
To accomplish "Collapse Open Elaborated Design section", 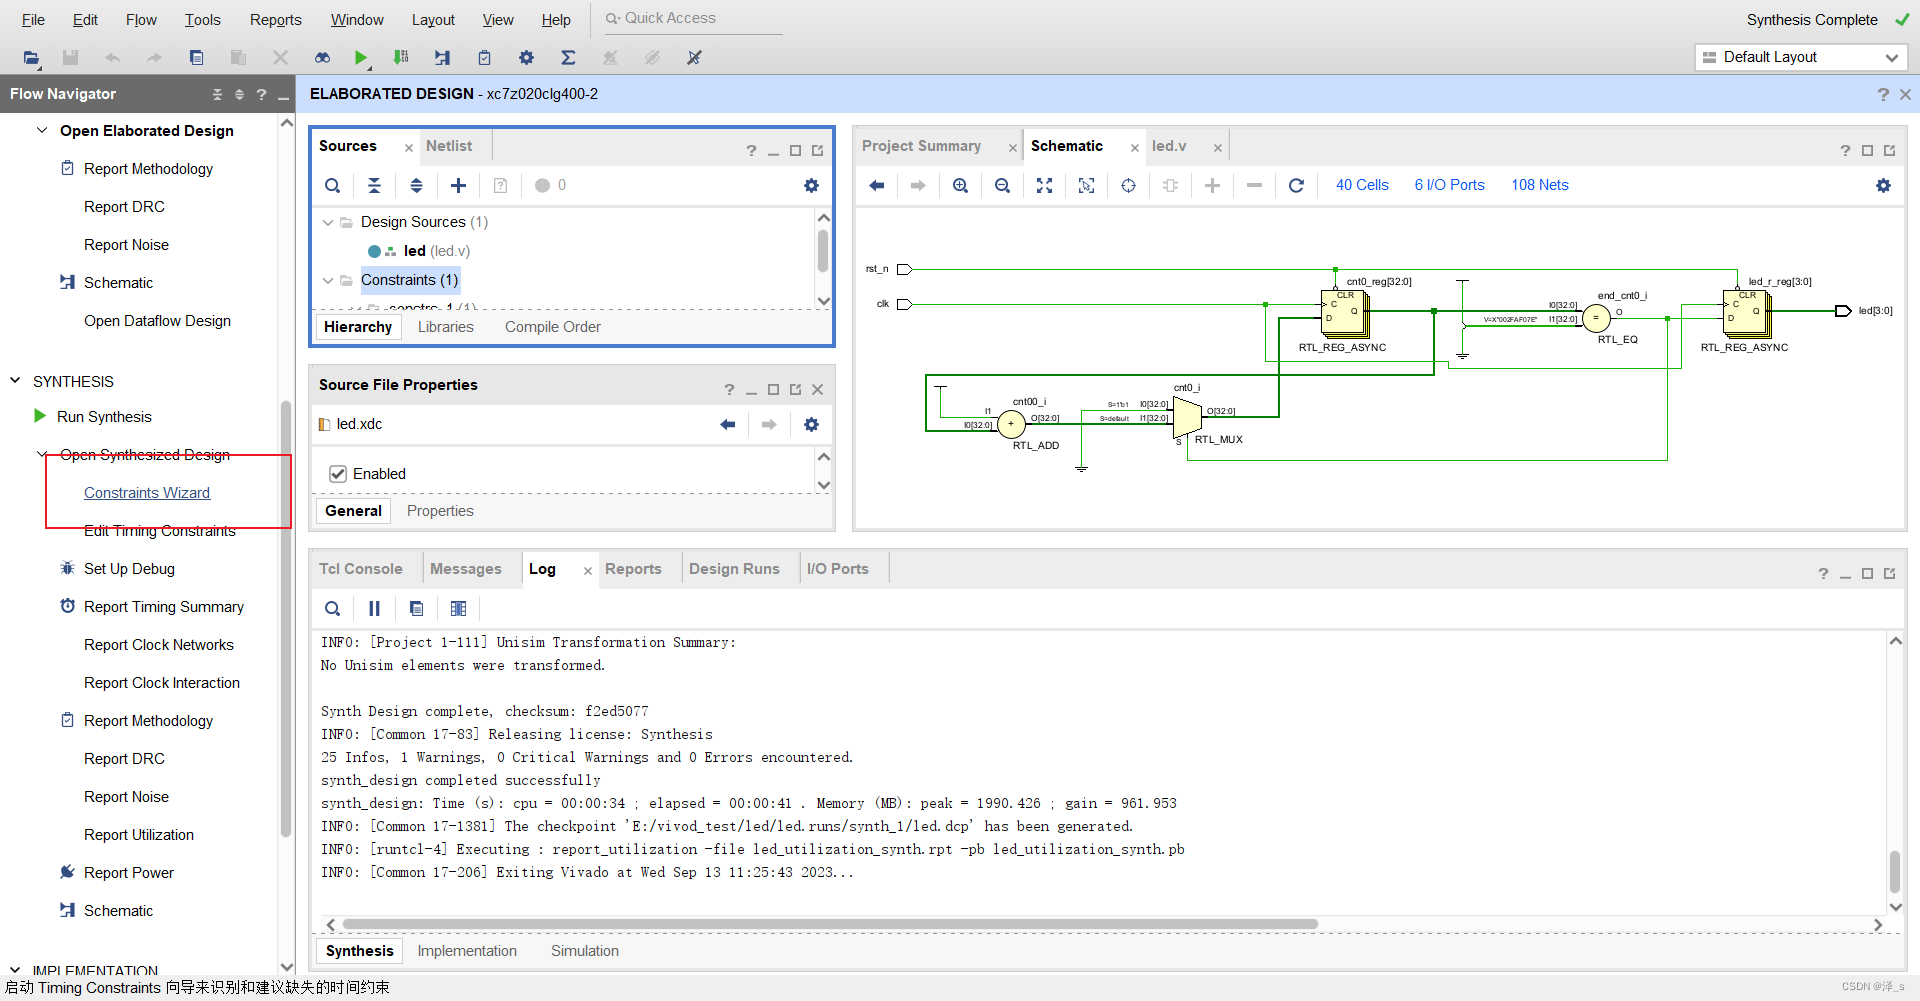I will 42,130.
